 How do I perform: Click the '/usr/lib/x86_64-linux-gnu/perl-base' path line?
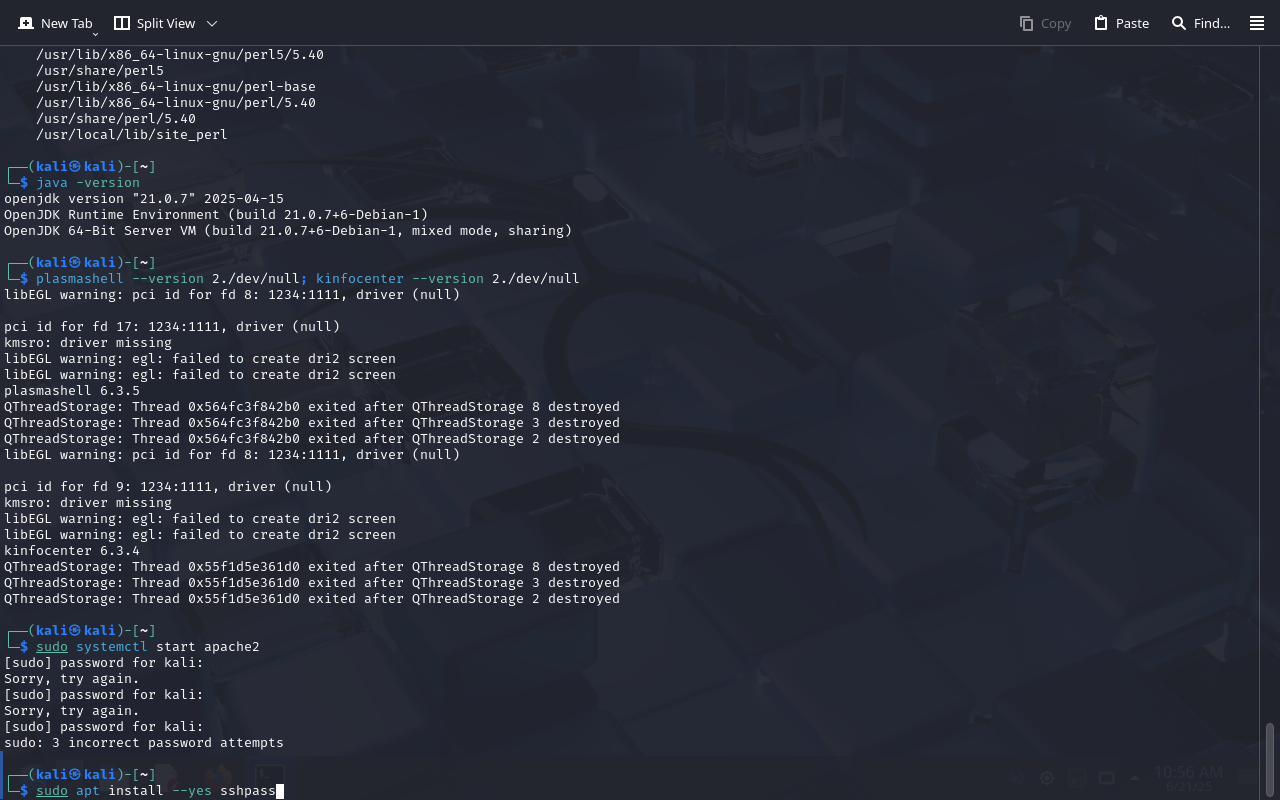(x=176, y=87)
